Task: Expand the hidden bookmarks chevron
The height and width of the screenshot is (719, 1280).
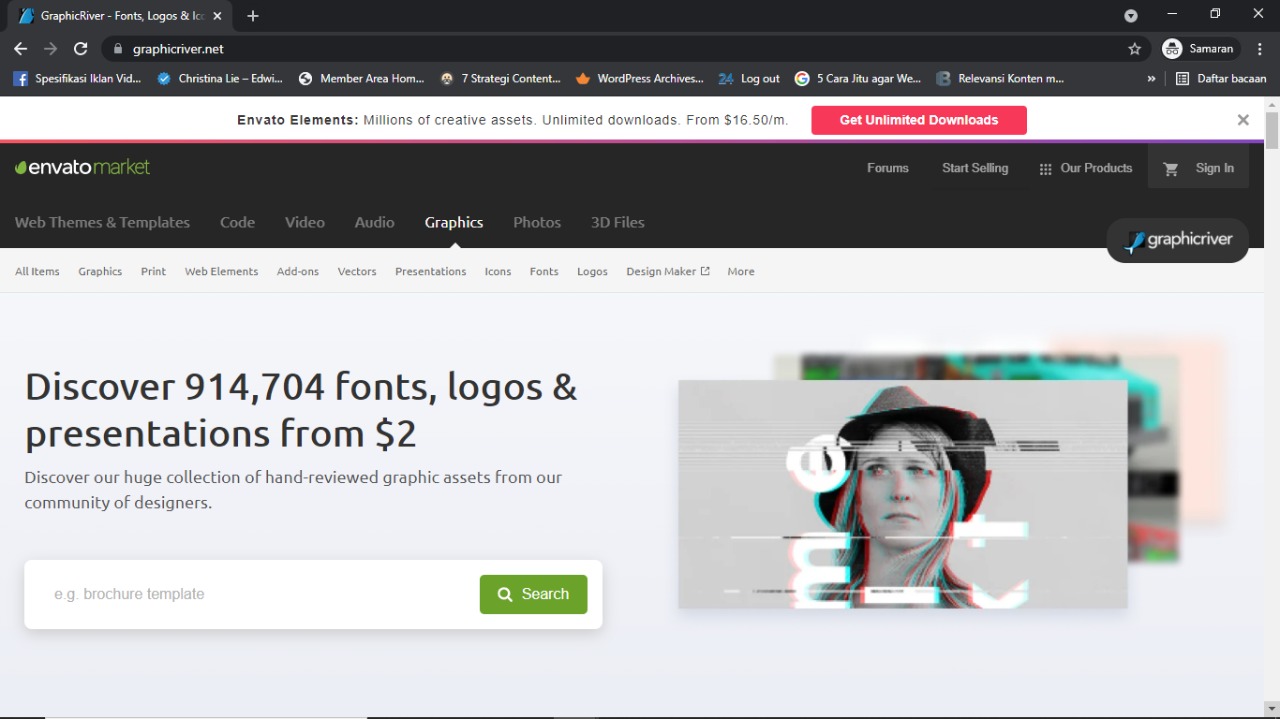Action: [1151, 78]
